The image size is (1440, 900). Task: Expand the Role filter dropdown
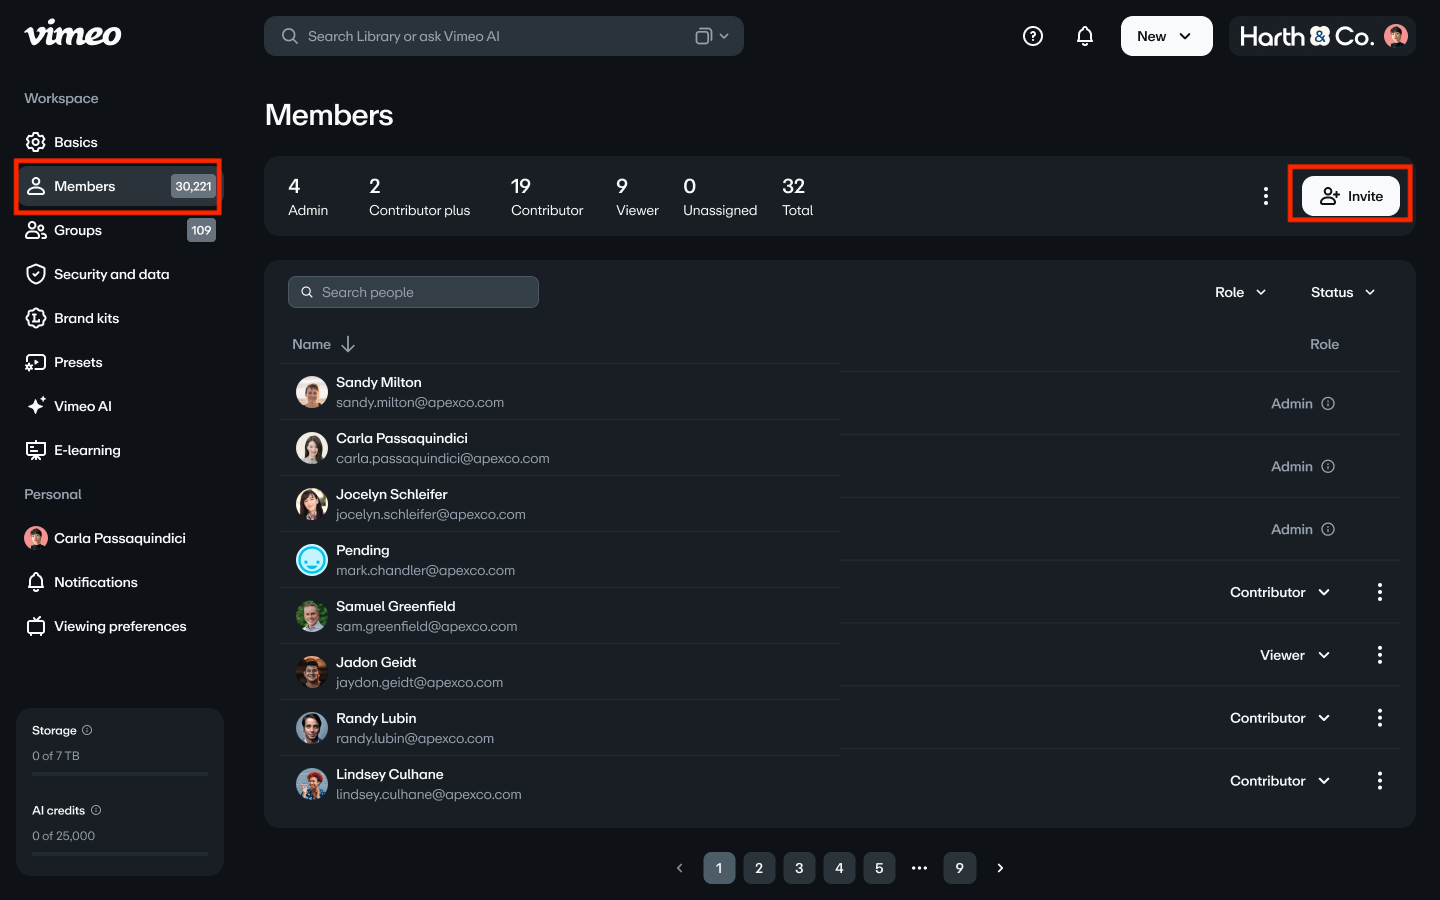coord(1240,292)
